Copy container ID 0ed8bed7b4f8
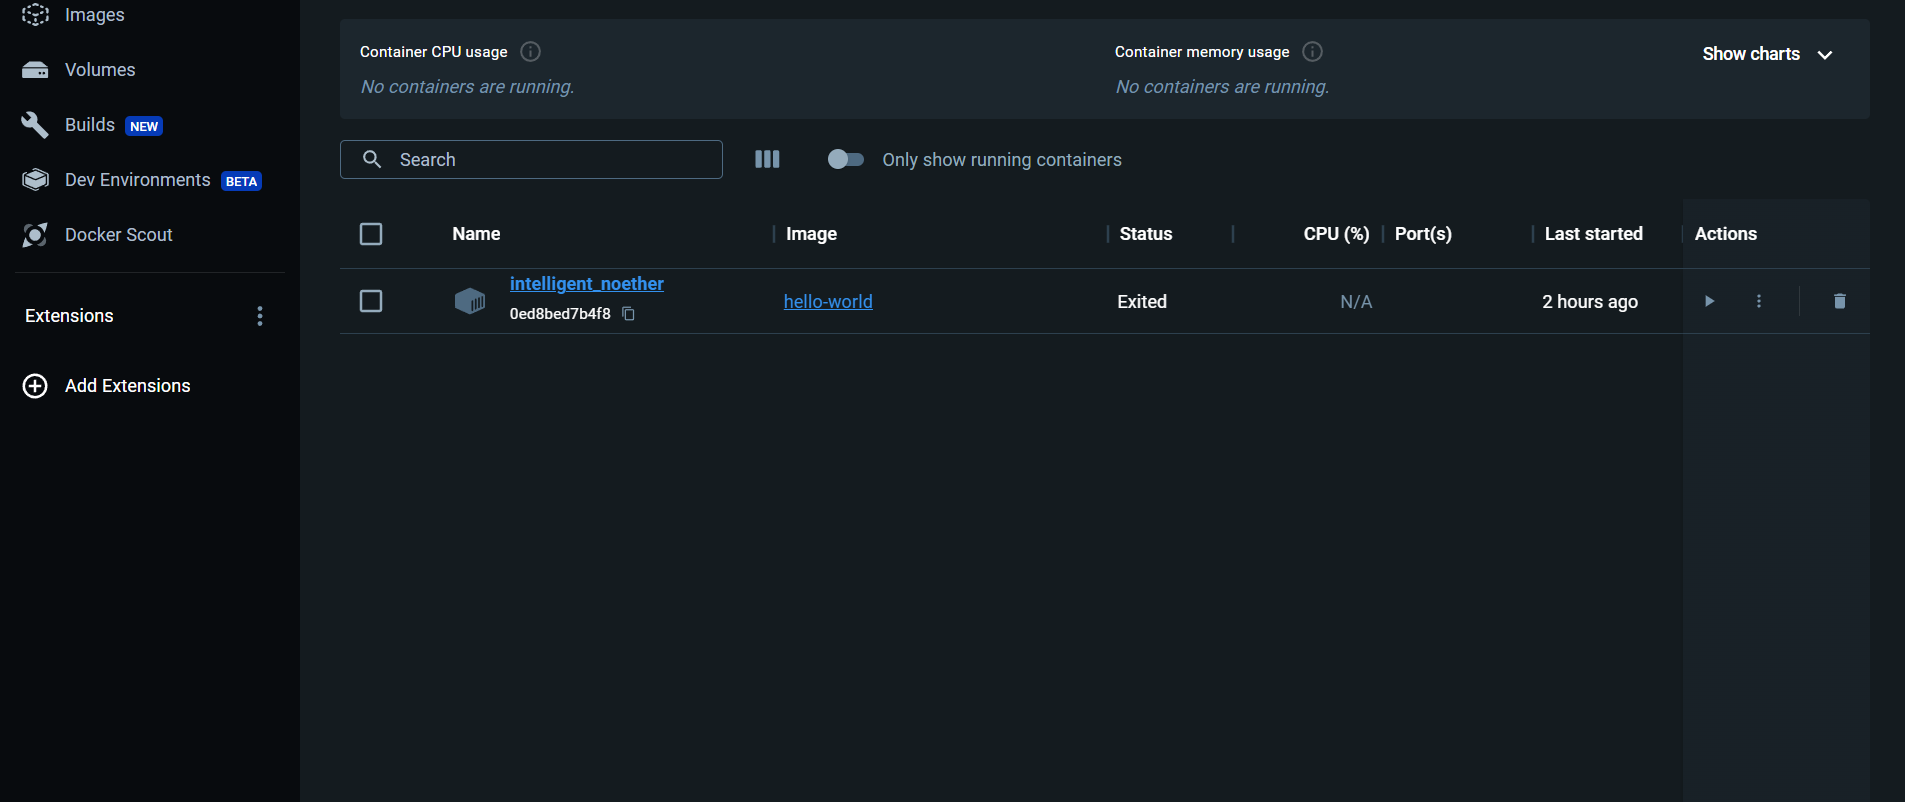Viewport: 1905px width, 802px height. click(x=629, y=314)
